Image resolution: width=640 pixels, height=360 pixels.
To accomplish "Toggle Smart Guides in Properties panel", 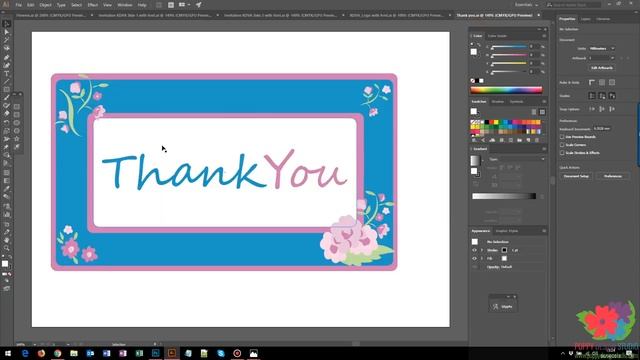I will tap(612, 96).
